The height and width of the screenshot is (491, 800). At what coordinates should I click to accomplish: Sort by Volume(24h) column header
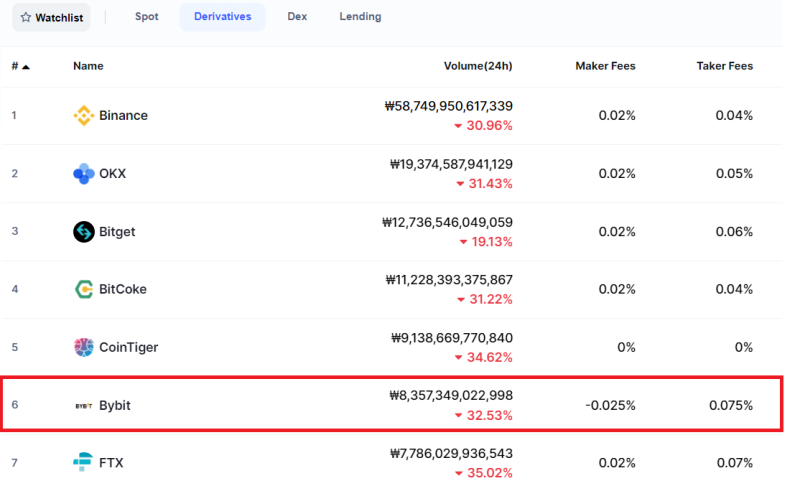click(x=478, y=66)
